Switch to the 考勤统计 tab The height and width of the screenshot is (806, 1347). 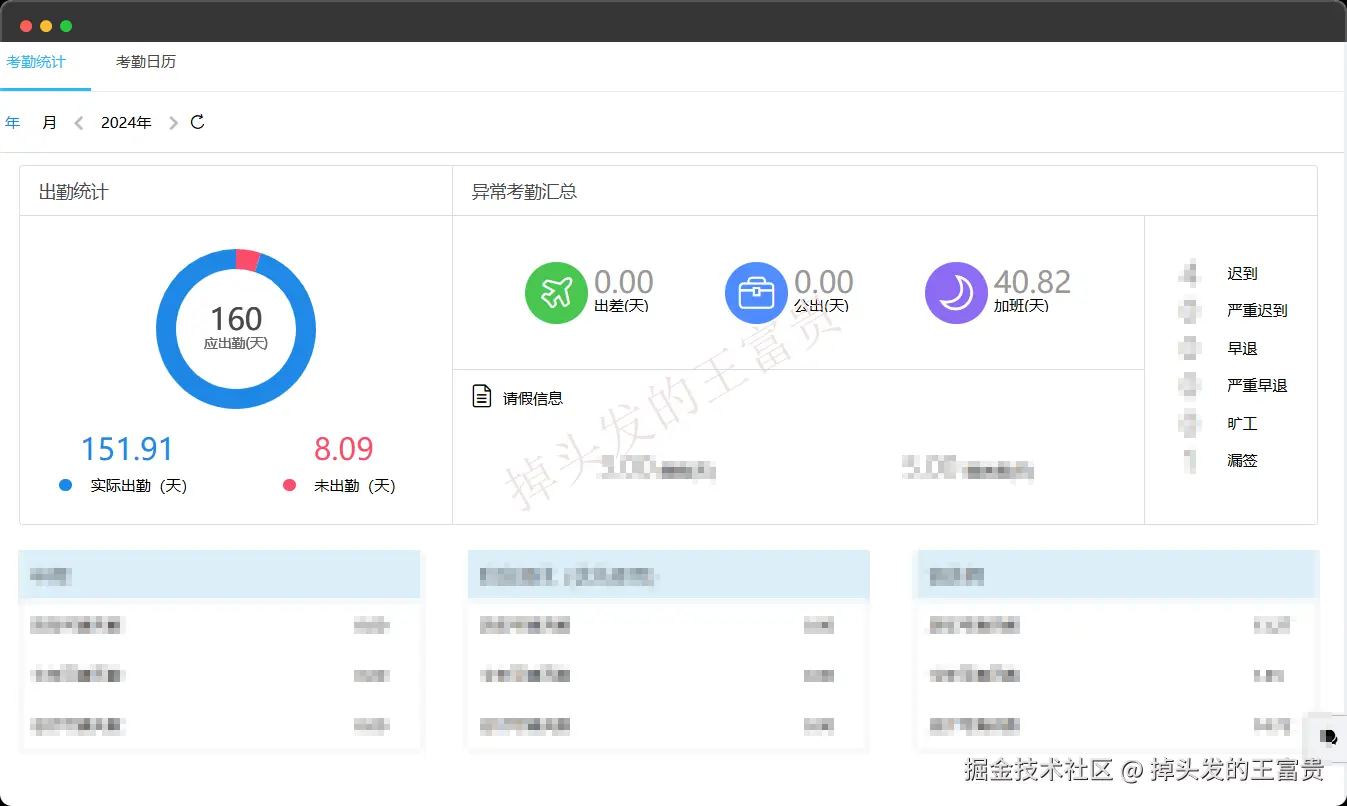click(36, 62)
